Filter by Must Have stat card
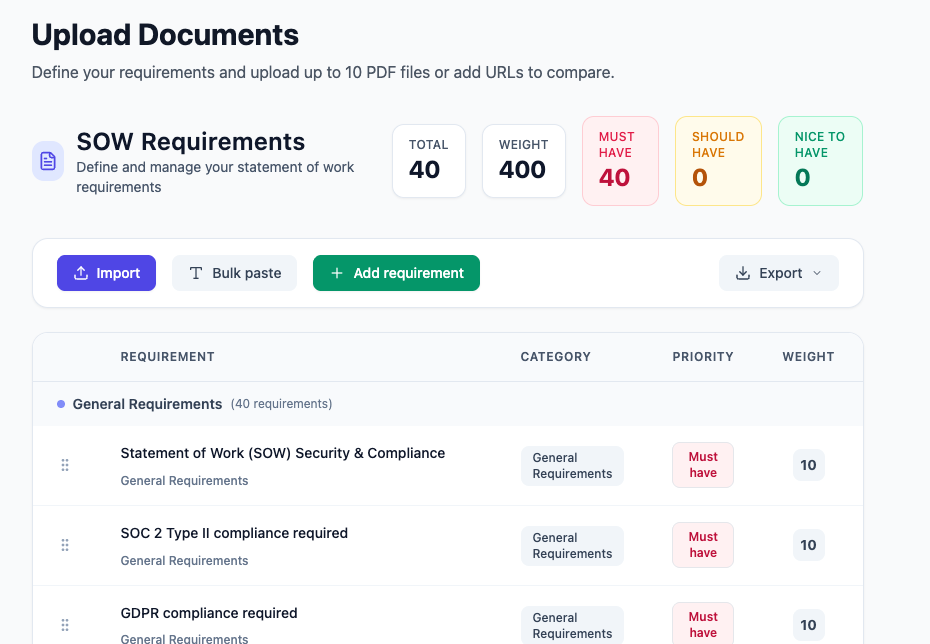The width and height of the screenshot is (930, 644). point(620,161)
